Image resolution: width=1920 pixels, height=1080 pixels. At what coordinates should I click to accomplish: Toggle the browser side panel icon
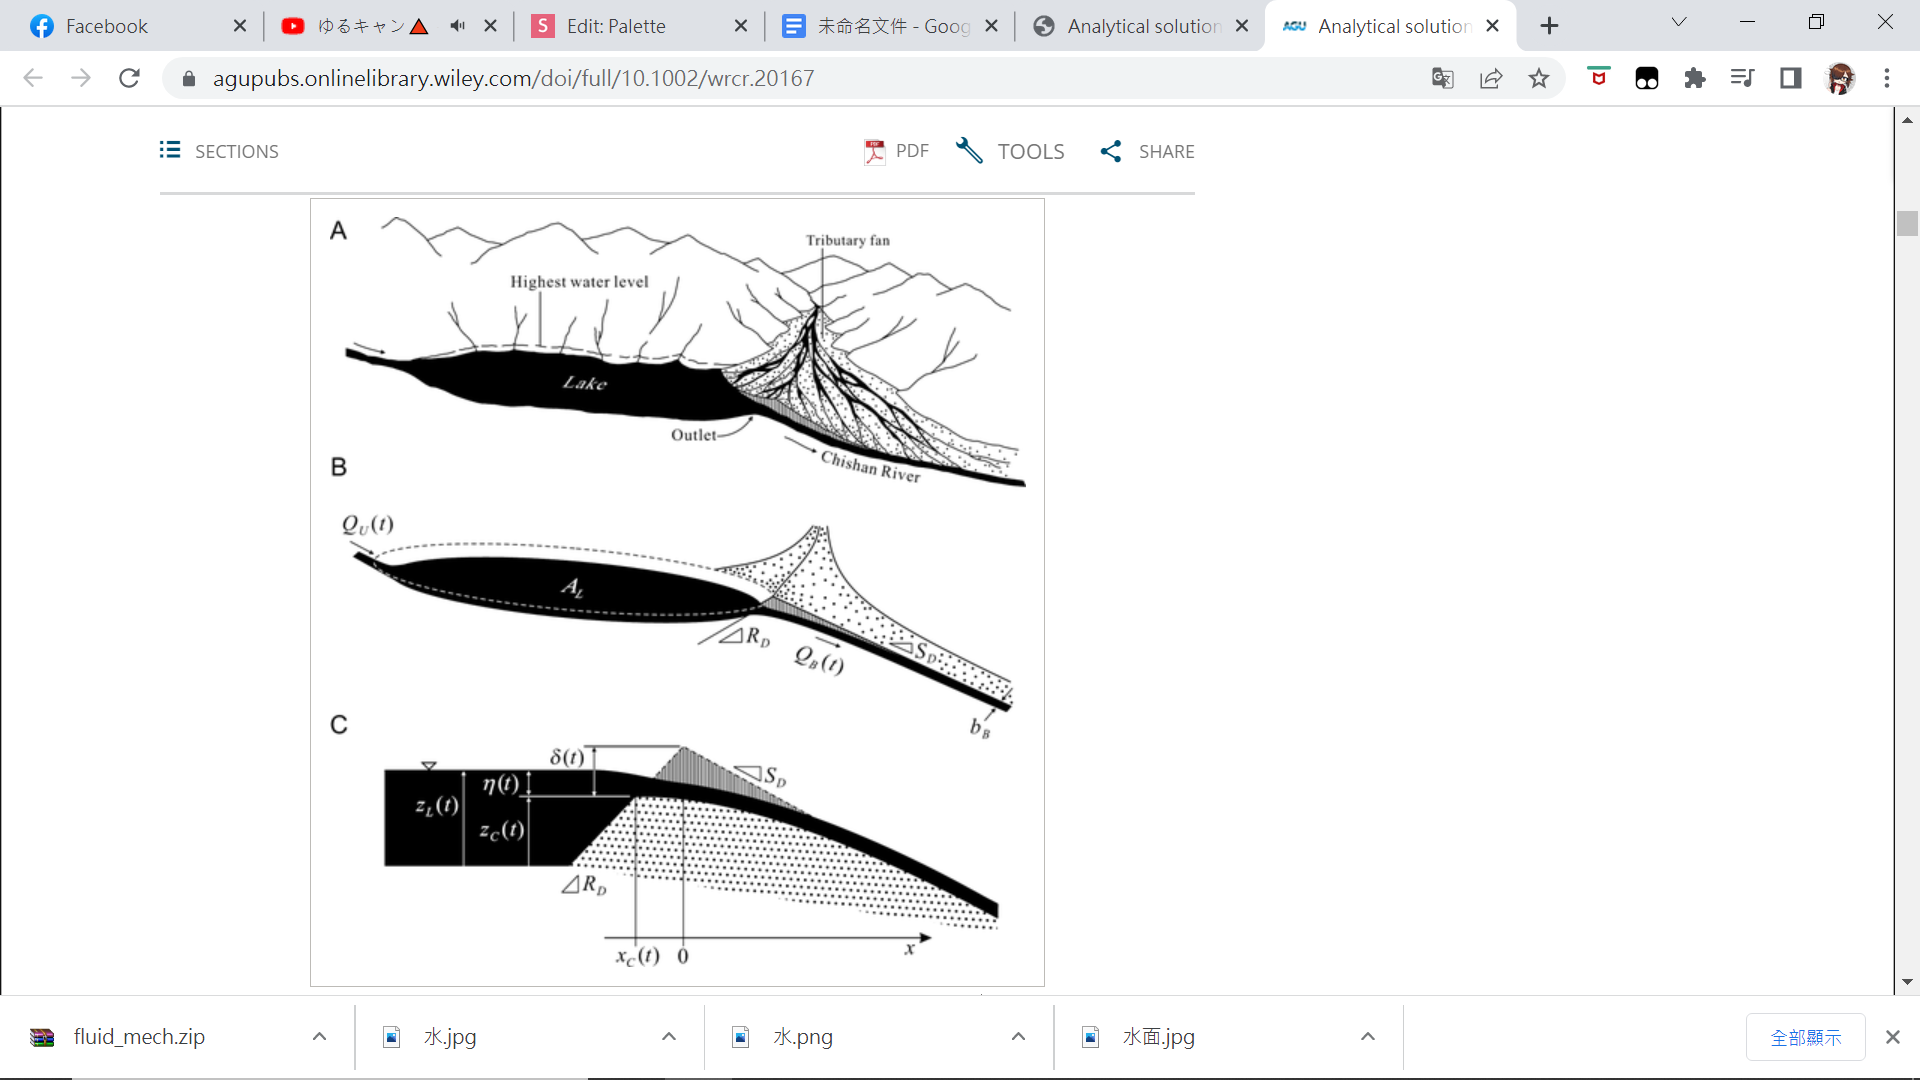pyautogui.click(x=1791, y=78)
